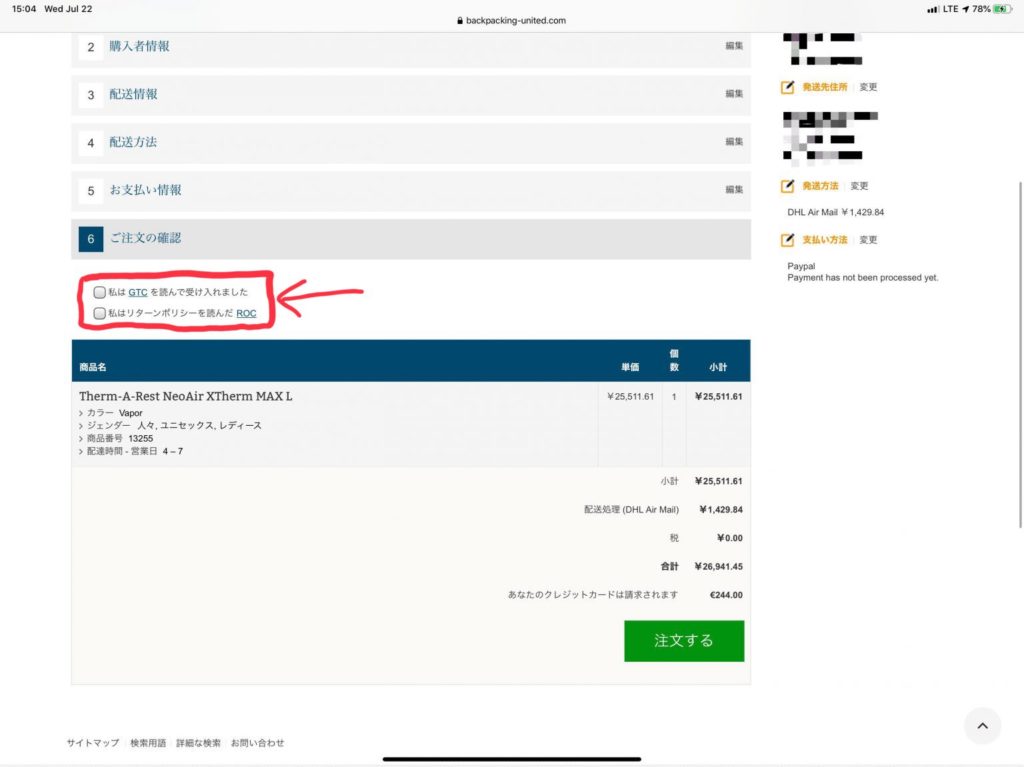This screenshot has height=767, width=1024.
Task: Click the green 注文する order button
Action: click(x=684, y=641)
